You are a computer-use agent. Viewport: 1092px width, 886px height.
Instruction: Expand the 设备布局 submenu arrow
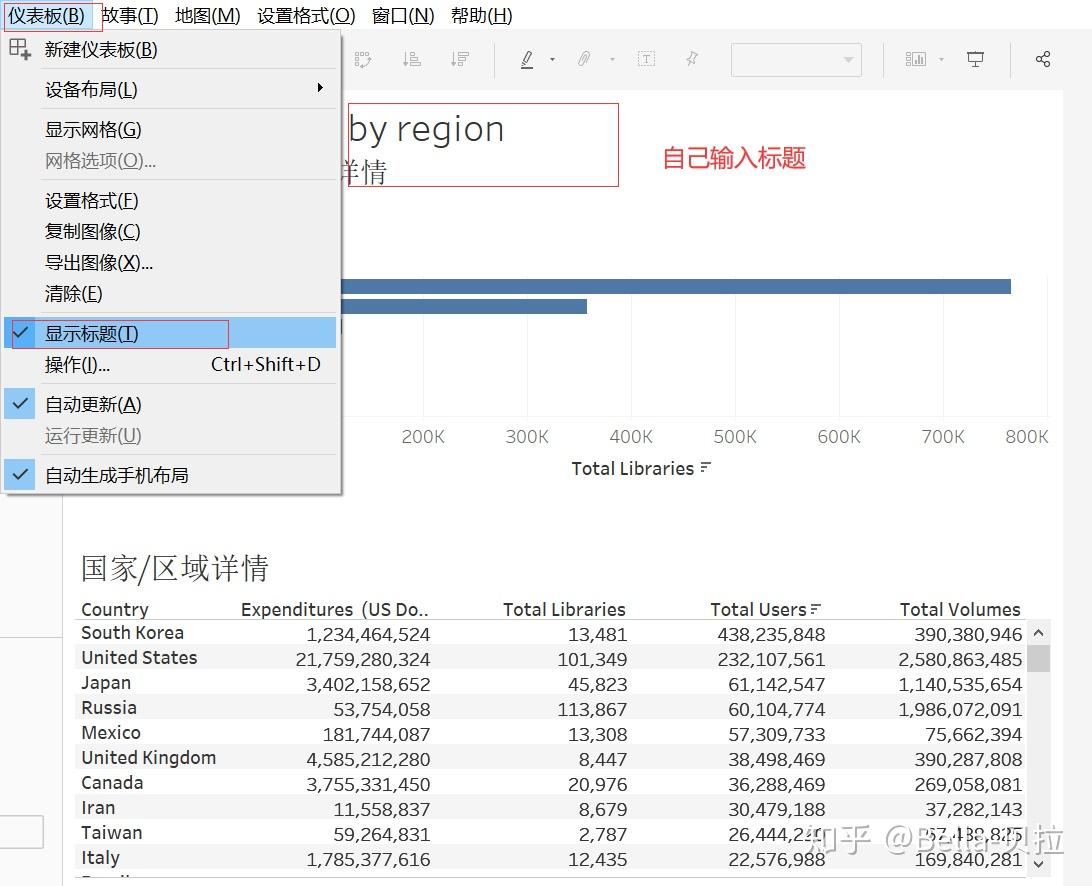click(321, 88)
